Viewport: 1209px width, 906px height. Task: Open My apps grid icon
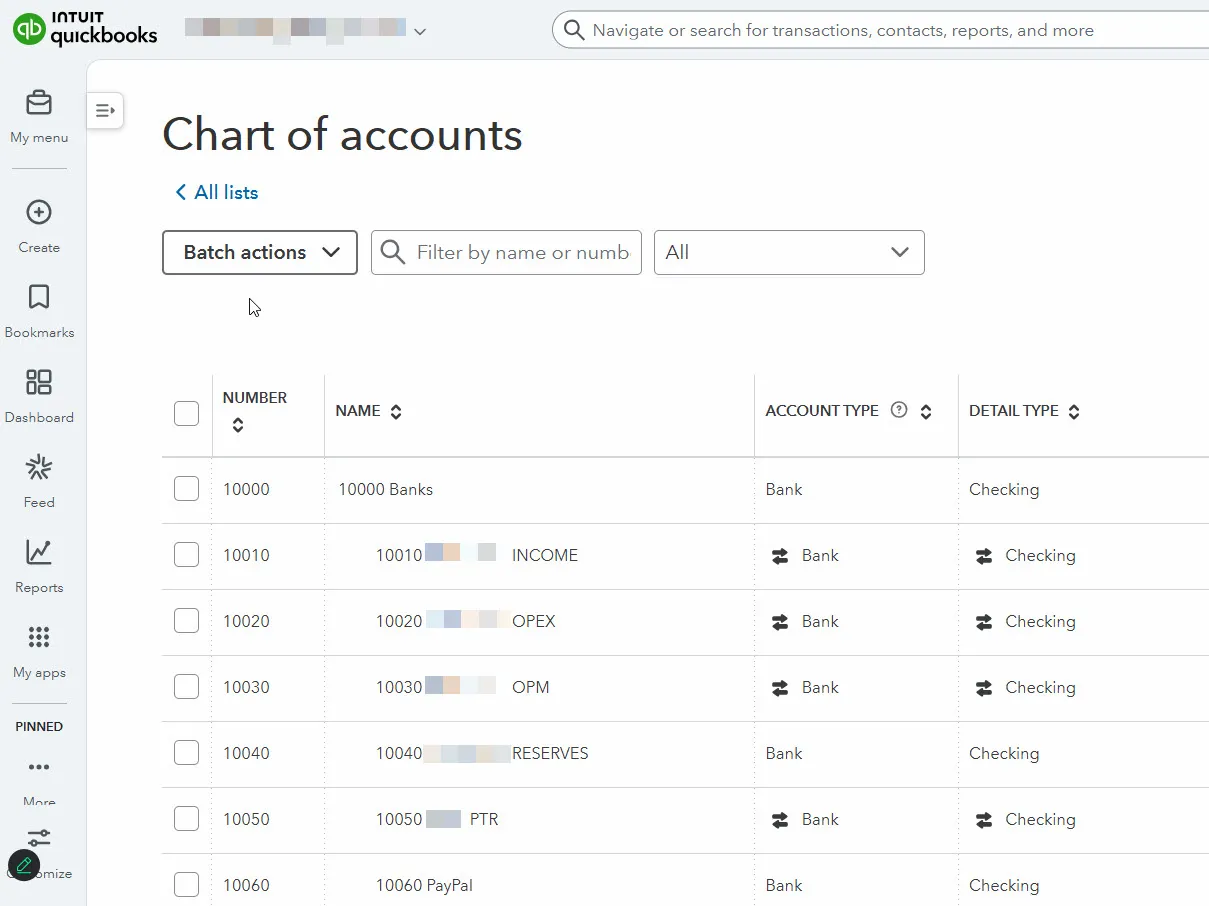click(x=39, y=638)
